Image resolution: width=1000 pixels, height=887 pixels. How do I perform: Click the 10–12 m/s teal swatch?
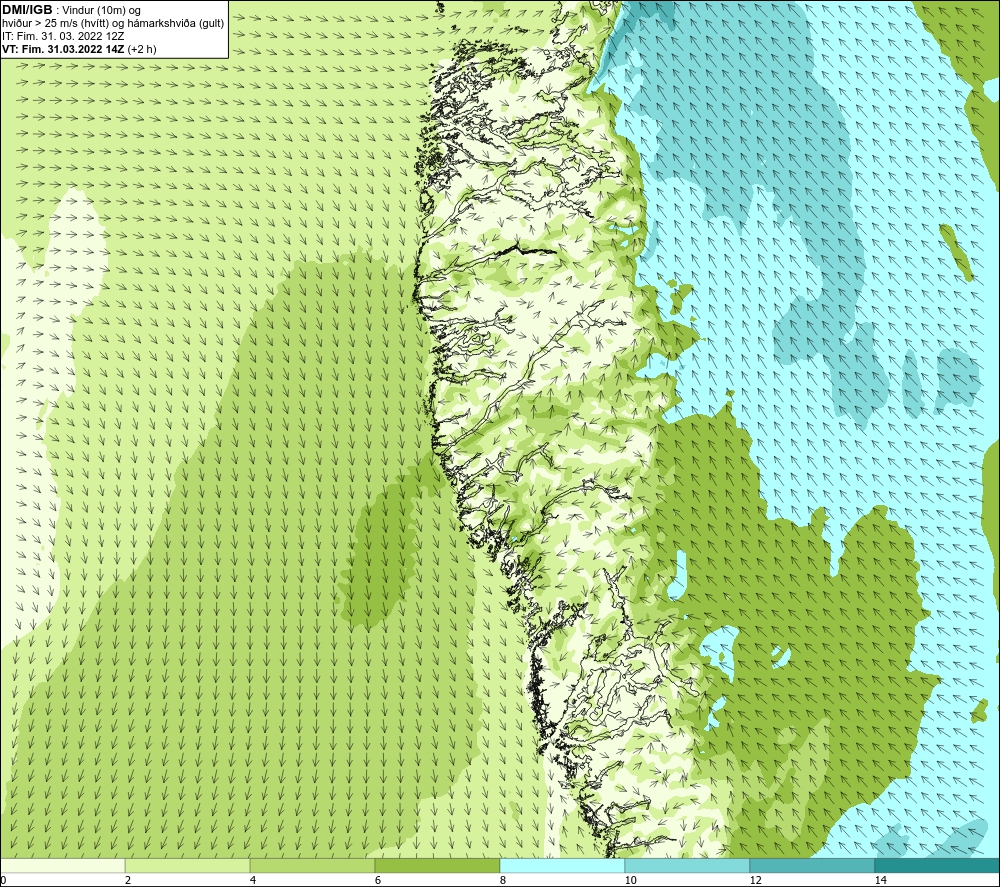pos(688,865)
